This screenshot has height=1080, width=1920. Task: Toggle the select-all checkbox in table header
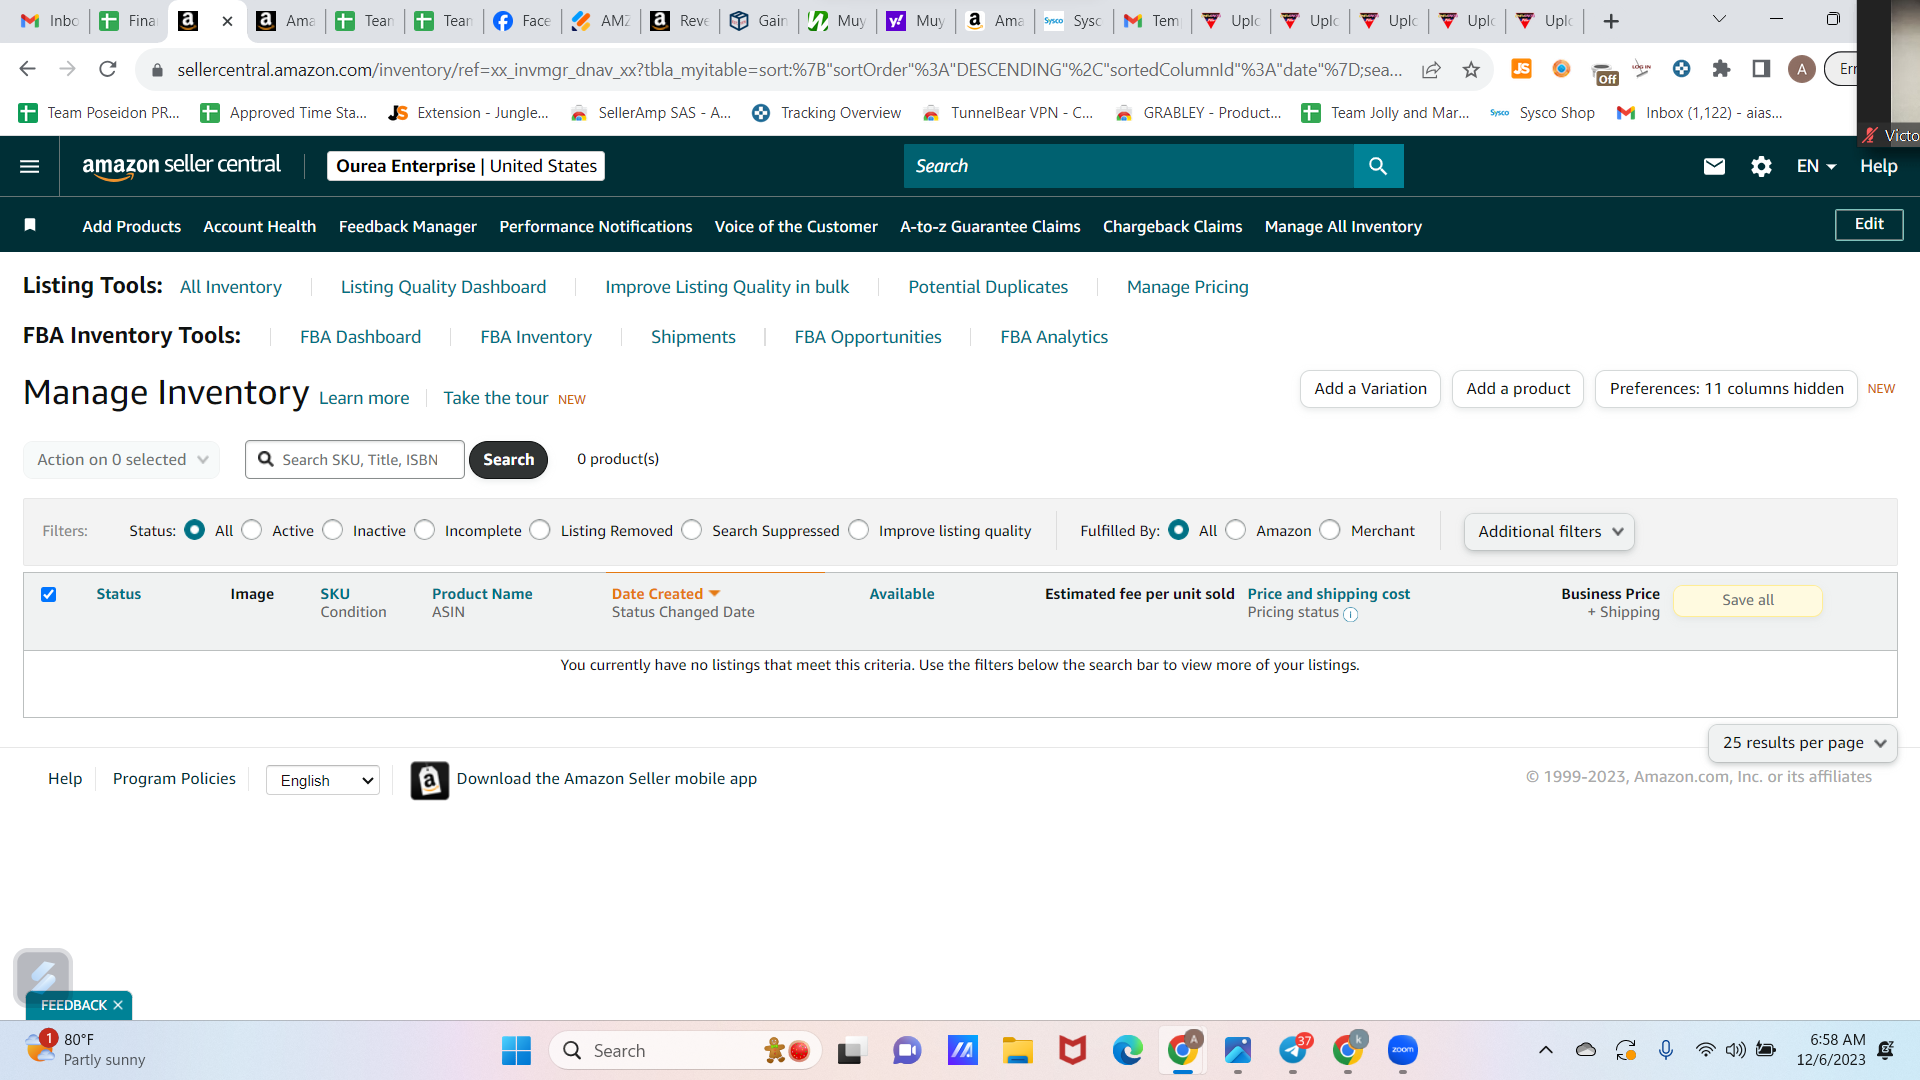(48, 594)
